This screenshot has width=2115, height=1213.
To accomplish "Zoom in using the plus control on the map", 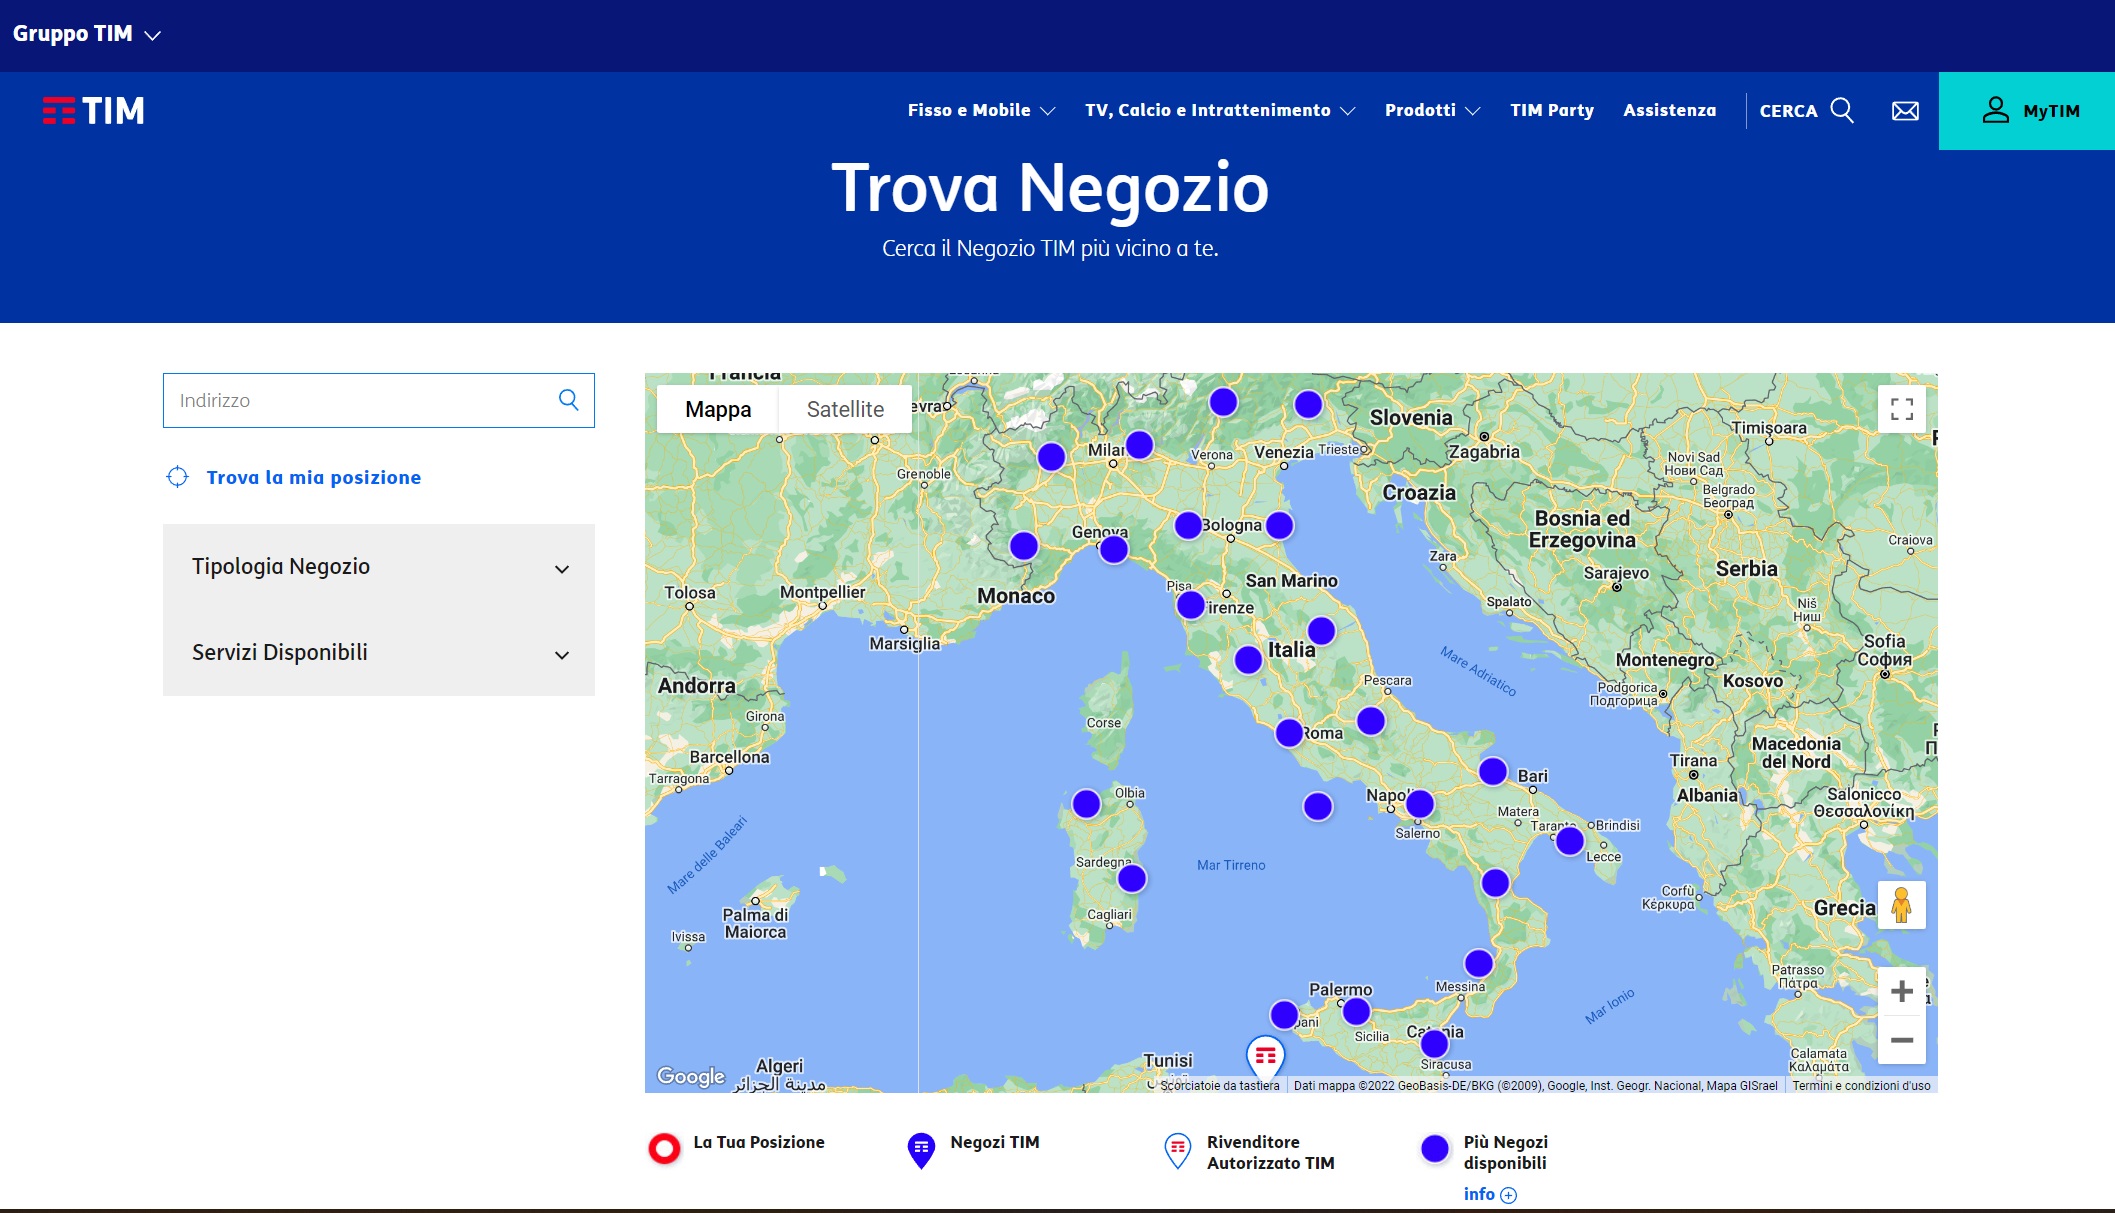I will [1901, 991].
